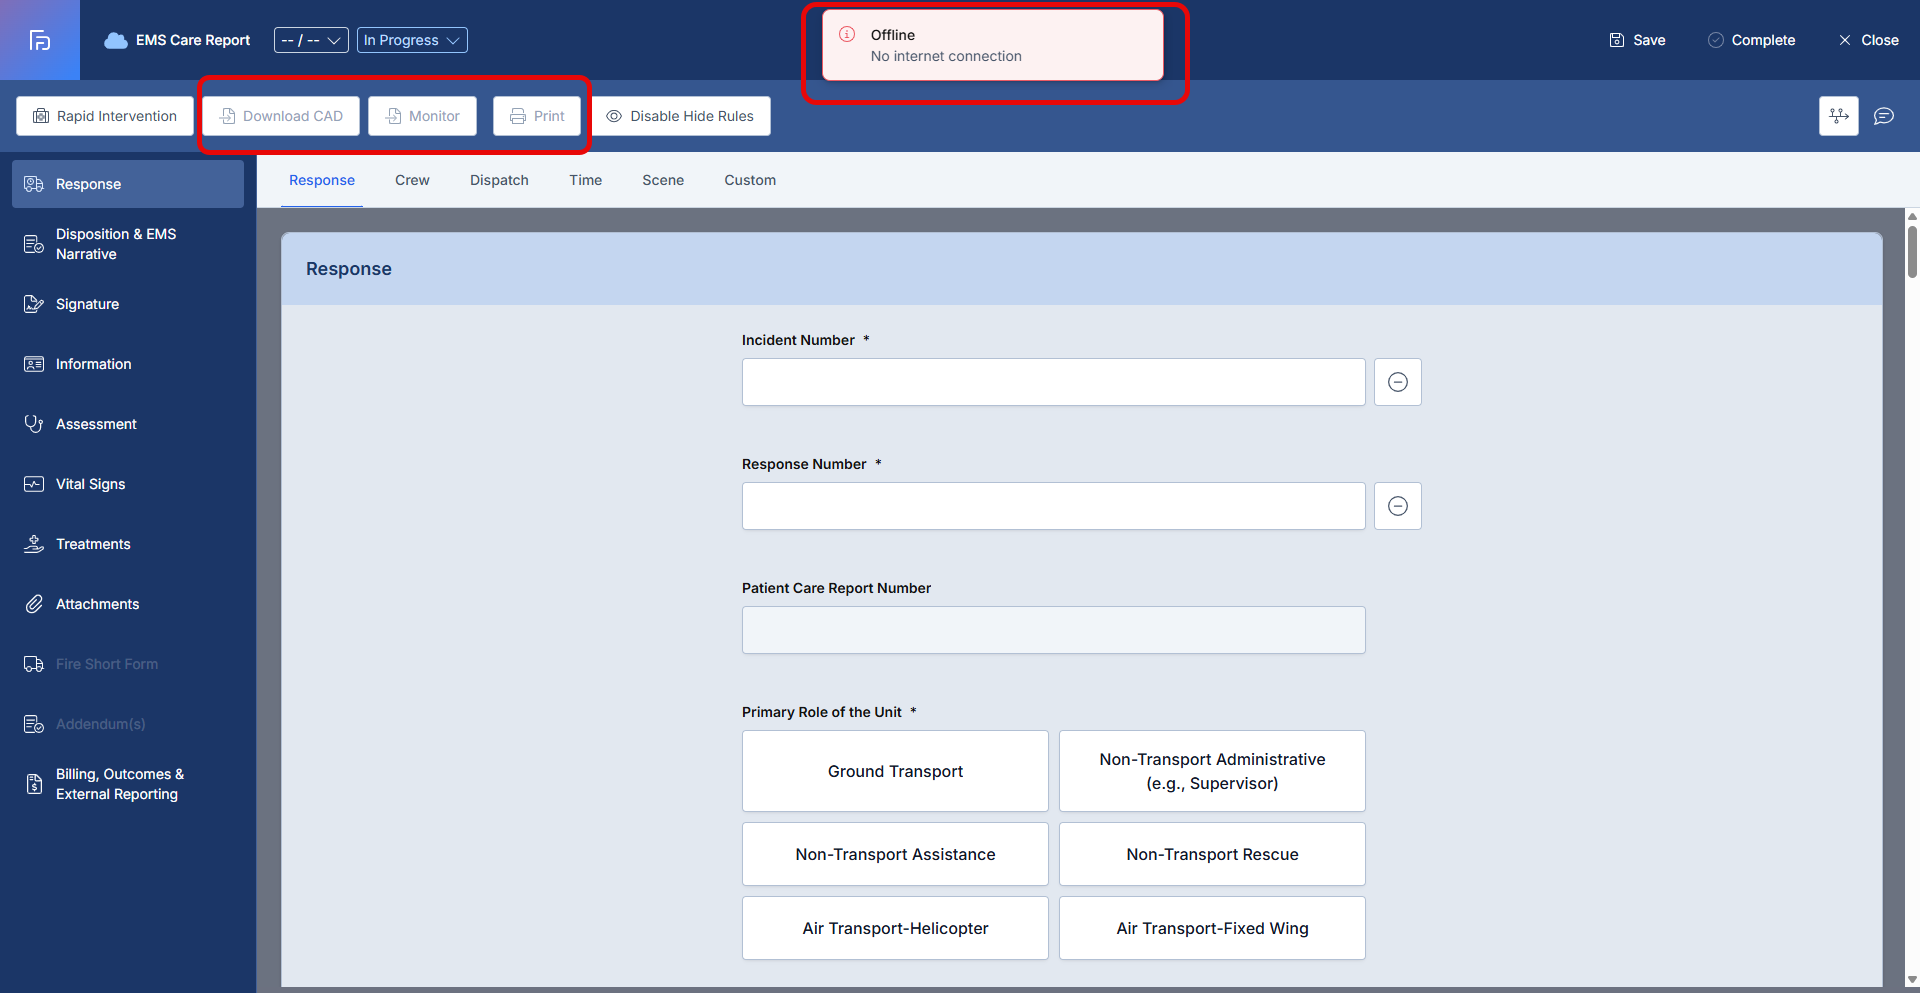Click the Download CAD button
1920x993 pixels.
(281, 116)
